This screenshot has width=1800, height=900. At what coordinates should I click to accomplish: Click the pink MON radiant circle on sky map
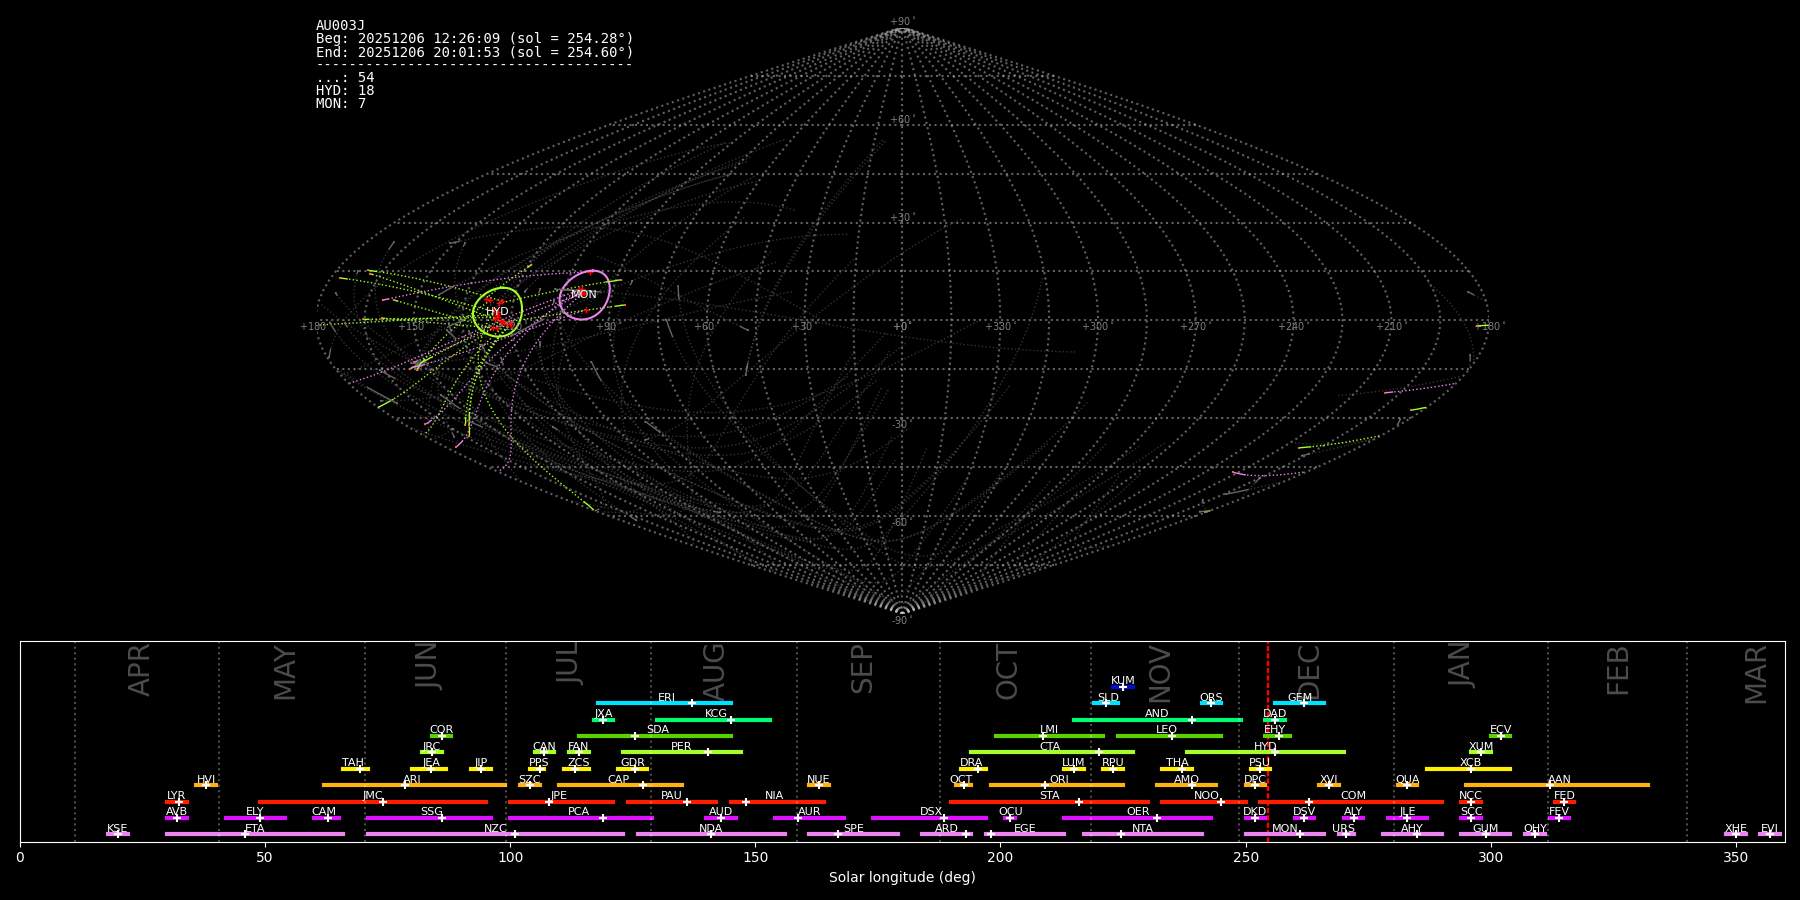(584, 294)
